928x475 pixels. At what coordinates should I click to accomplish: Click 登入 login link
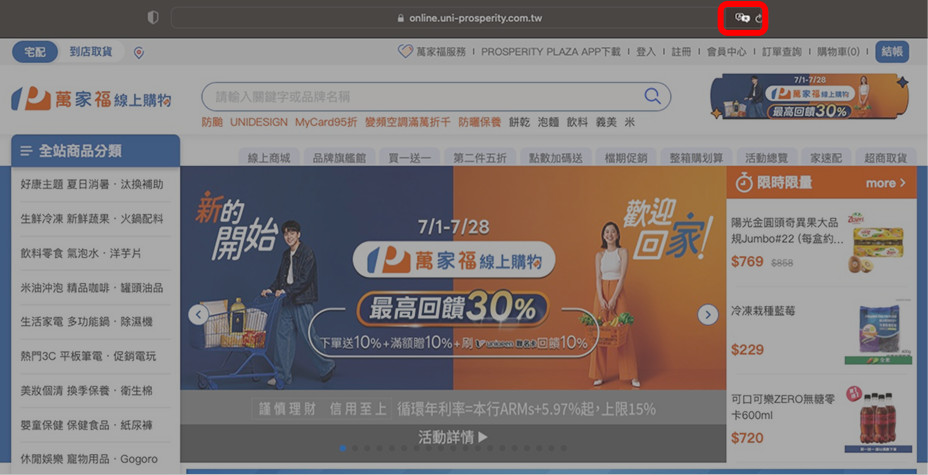tap(646, 52)
